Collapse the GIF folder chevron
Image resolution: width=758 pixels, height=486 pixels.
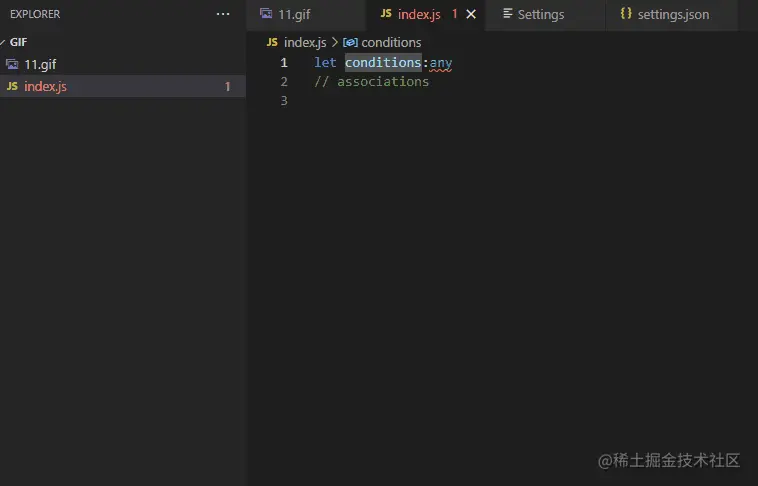click(x=2, y=43)
